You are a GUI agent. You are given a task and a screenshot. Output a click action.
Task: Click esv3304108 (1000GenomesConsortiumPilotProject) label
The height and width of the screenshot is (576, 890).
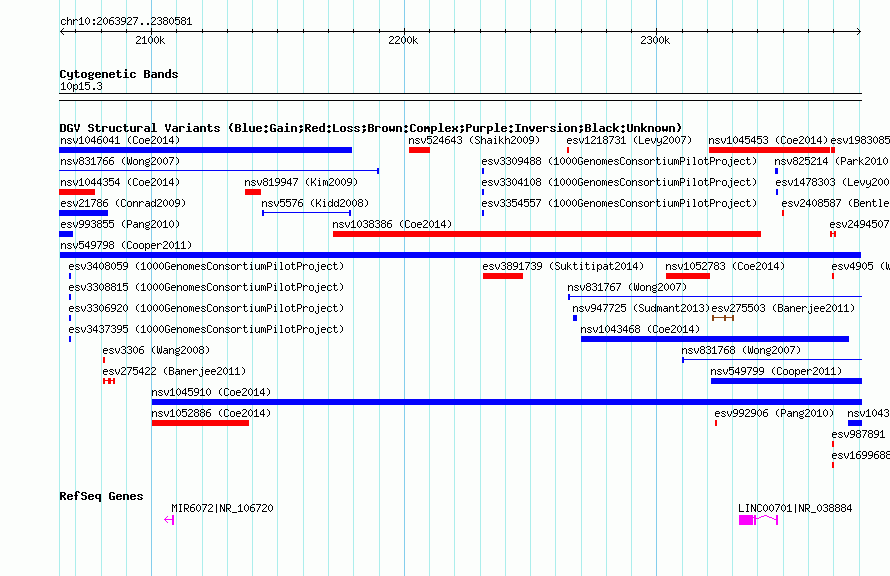[x=619, y=182]
